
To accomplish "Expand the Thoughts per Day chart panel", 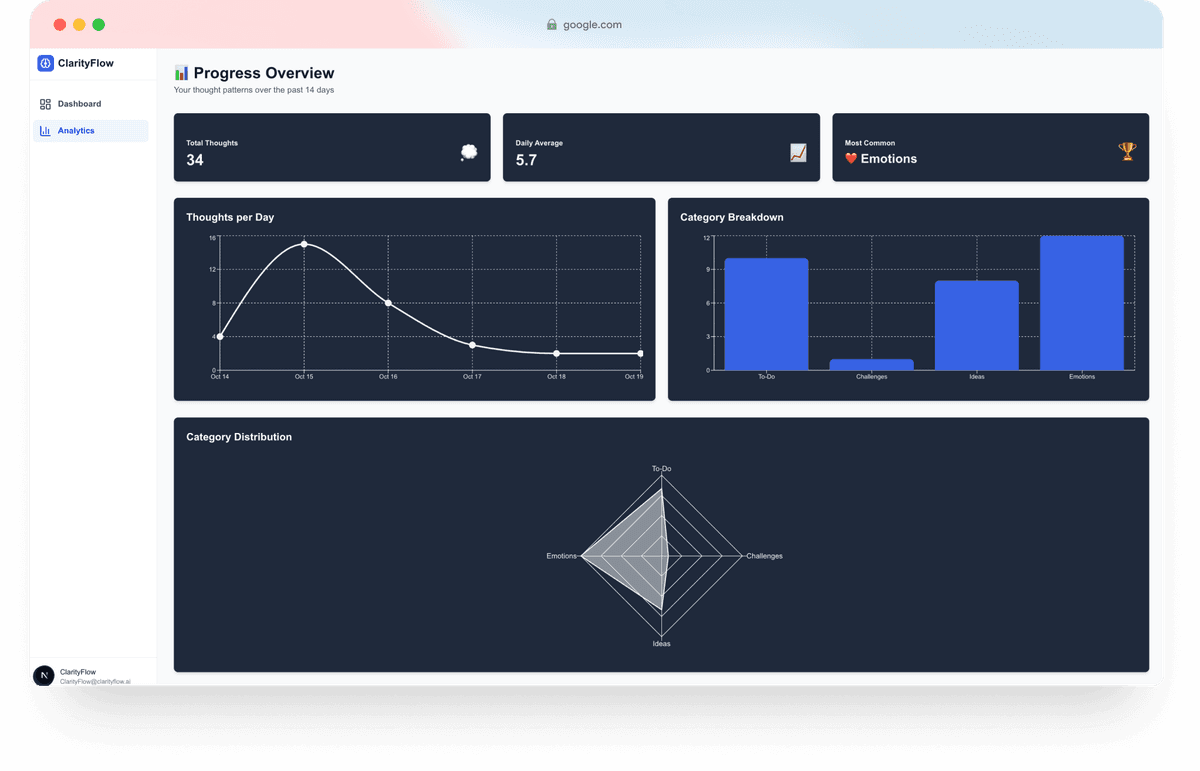I will [x=414, y=298].
